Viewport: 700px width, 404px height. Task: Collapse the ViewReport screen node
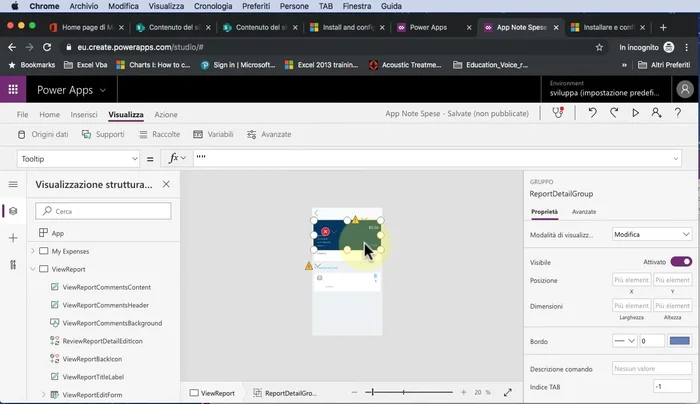click(x=33, y=269)
